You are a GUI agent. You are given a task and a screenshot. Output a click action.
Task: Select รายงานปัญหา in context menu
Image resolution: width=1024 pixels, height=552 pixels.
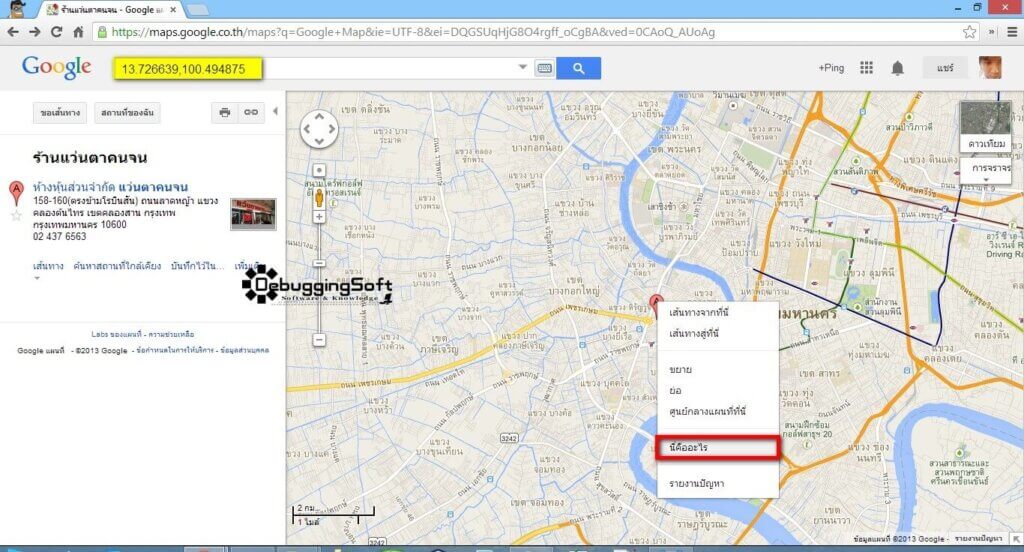(x=697, y=484)
